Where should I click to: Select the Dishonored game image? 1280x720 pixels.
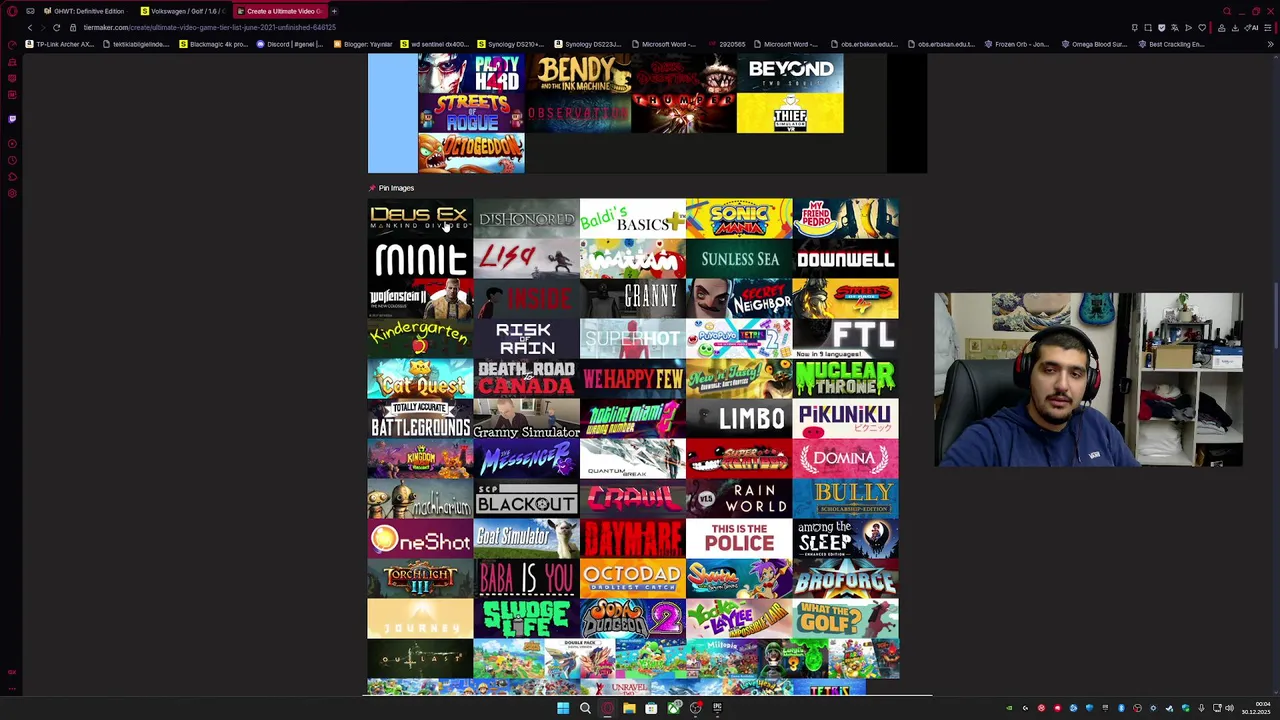click(526, 218)
